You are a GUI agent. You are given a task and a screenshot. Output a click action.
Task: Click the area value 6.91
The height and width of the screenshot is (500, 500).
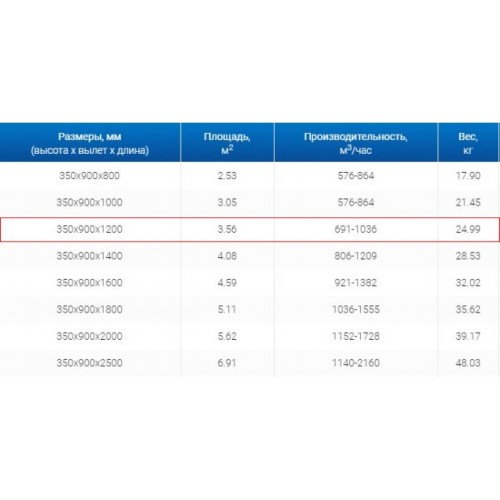click(227, 363)
